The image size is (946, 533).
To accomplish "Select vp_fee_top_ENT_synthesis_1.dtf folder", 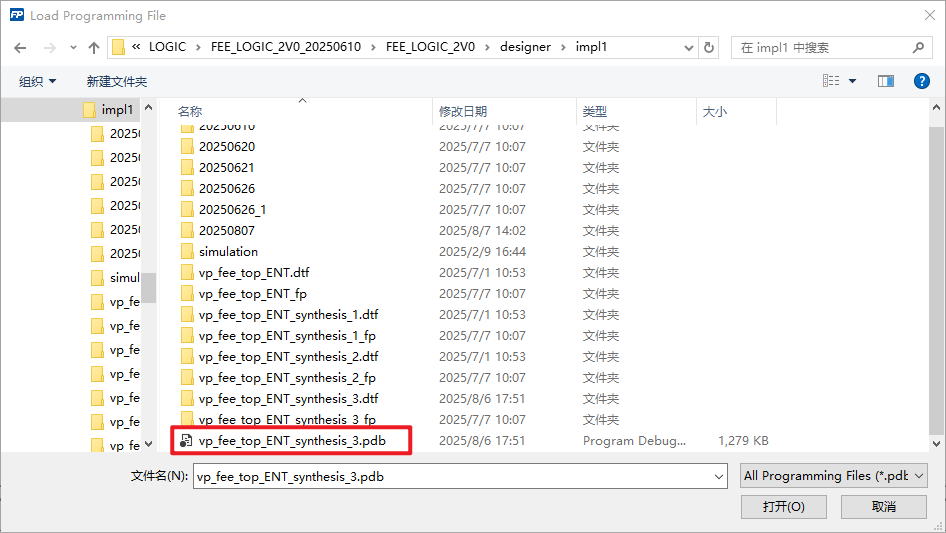I will coord(288,314).
